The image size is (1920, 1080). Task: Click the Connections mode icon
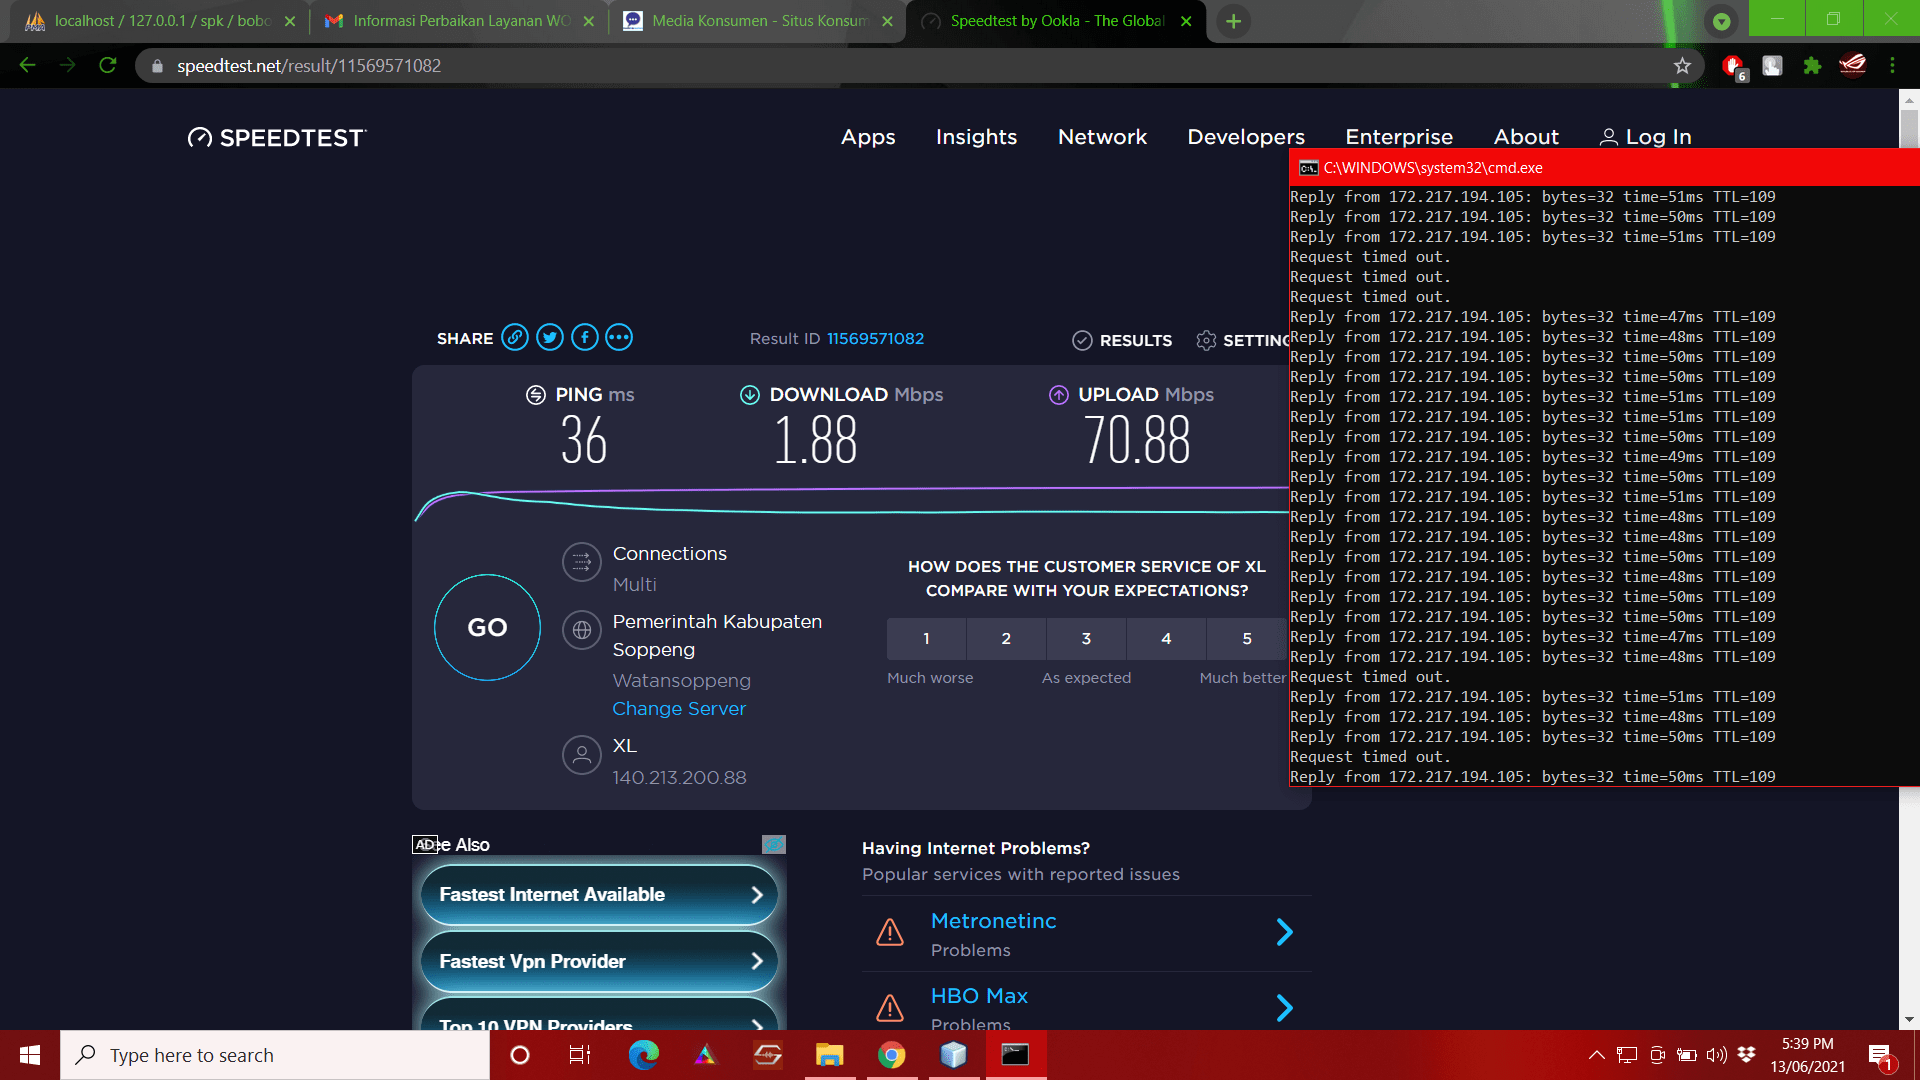(x=581, y=563)
